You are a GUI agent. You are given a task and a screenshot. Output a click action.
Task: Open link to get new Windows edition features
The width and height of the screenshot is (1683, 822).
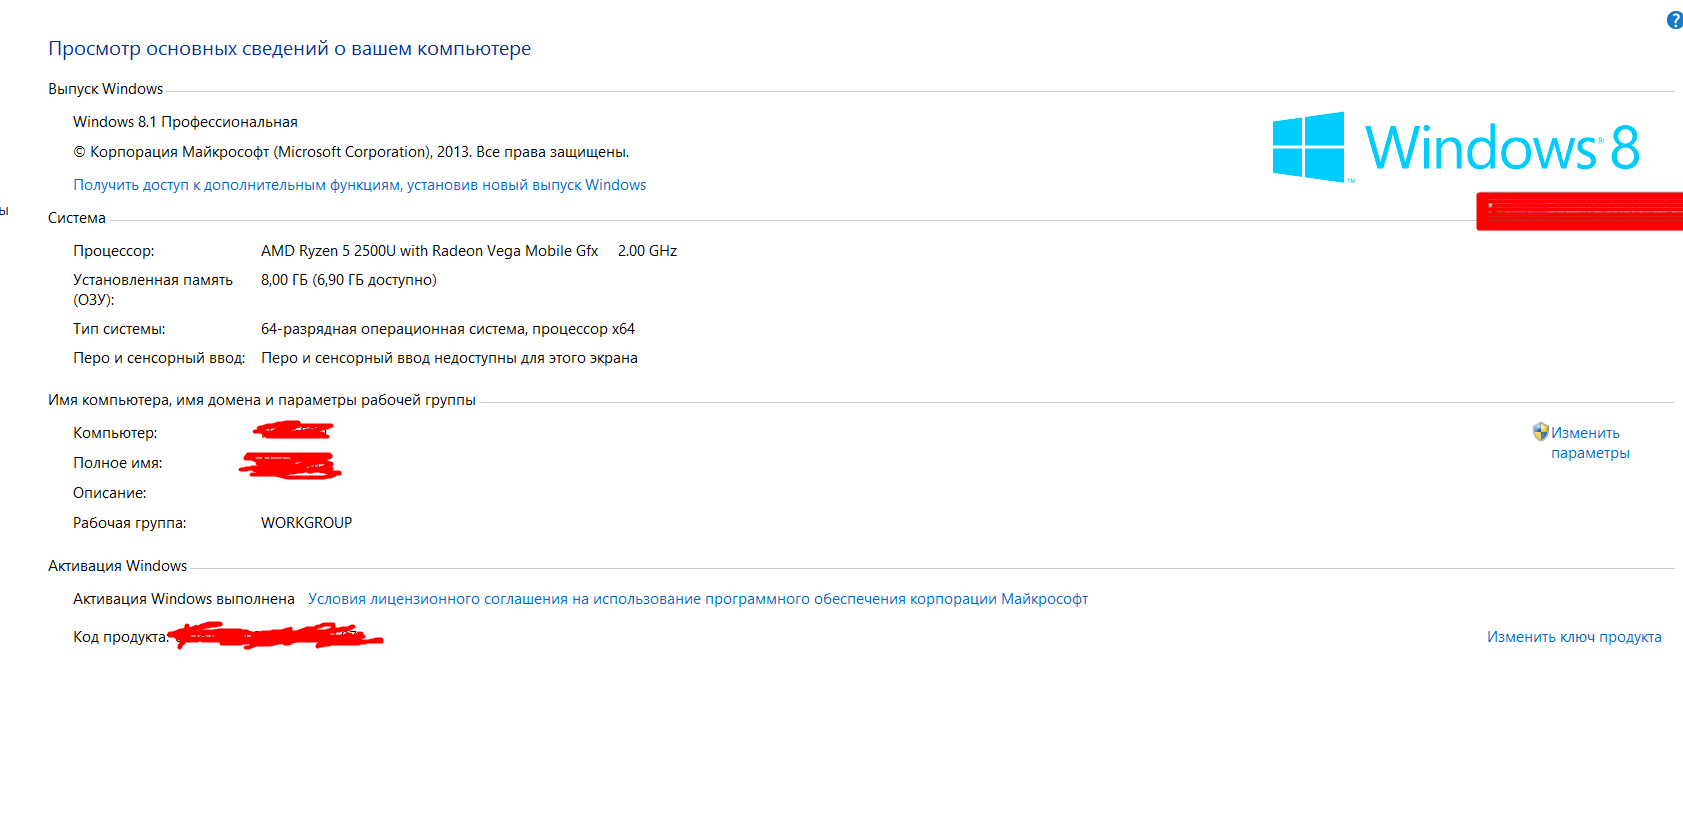[x=359, y=185]
